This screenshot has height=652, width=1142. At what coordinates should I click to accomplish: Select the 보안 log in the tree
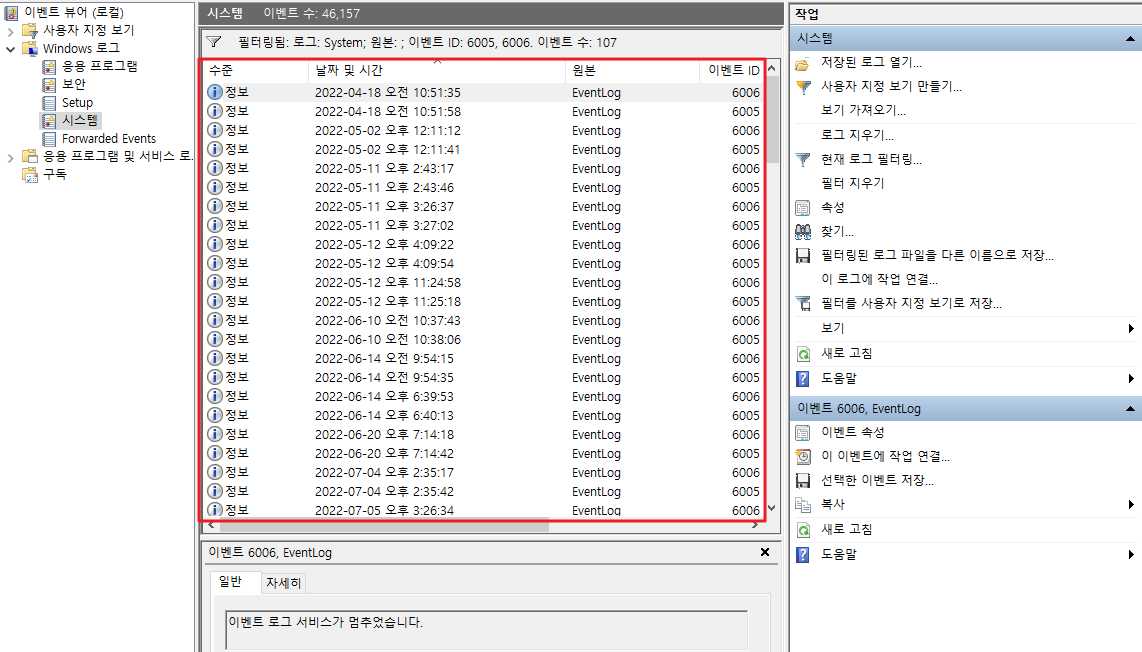pos(74,85)
